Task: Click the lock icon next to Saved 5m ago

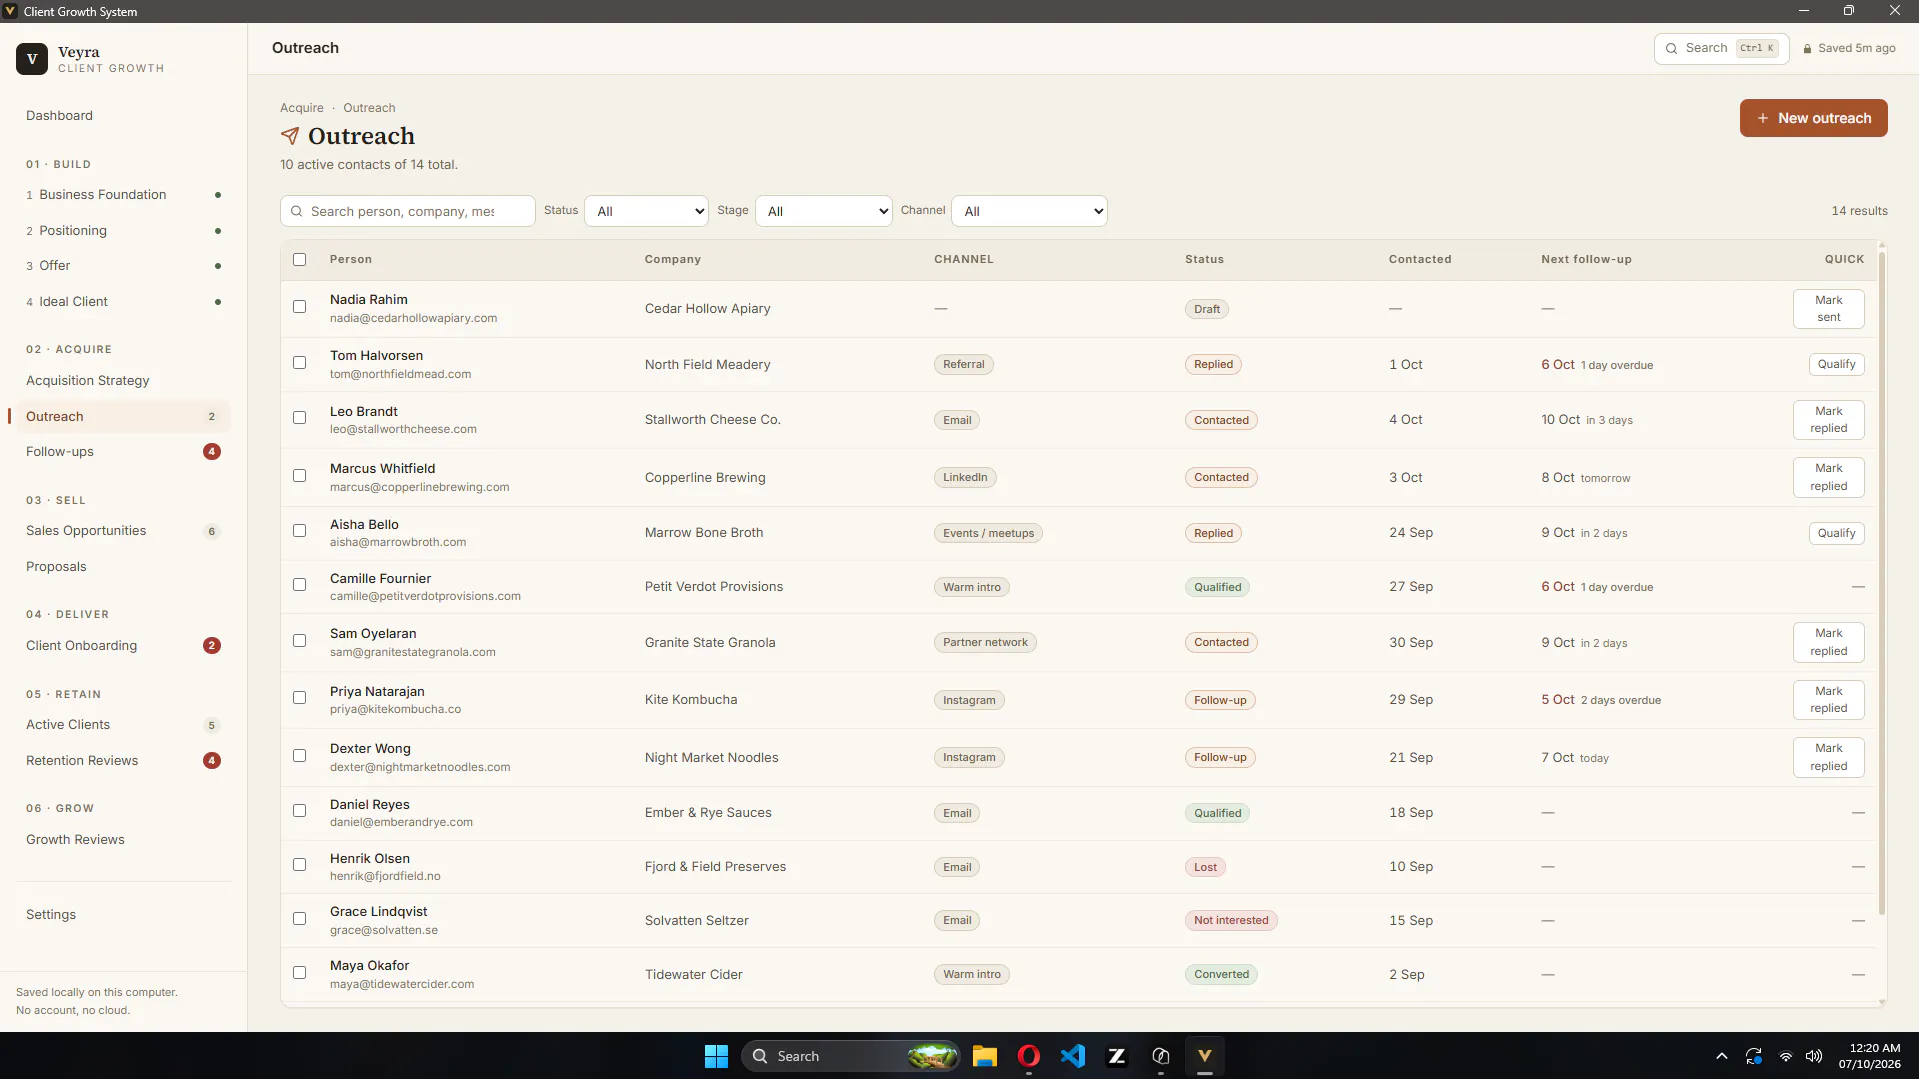Action: pyautogui.click(x=1807, y=48)
